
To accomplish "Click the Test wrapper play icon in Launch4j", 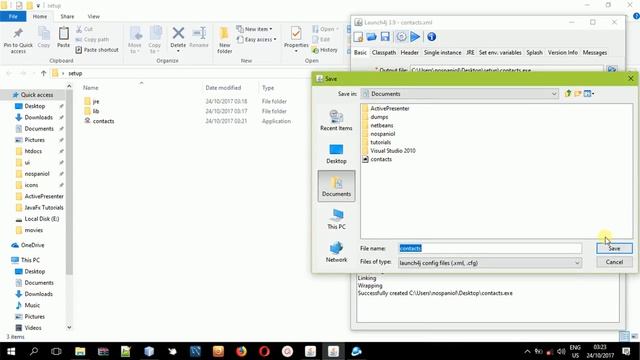I will (x=415, y=37).
